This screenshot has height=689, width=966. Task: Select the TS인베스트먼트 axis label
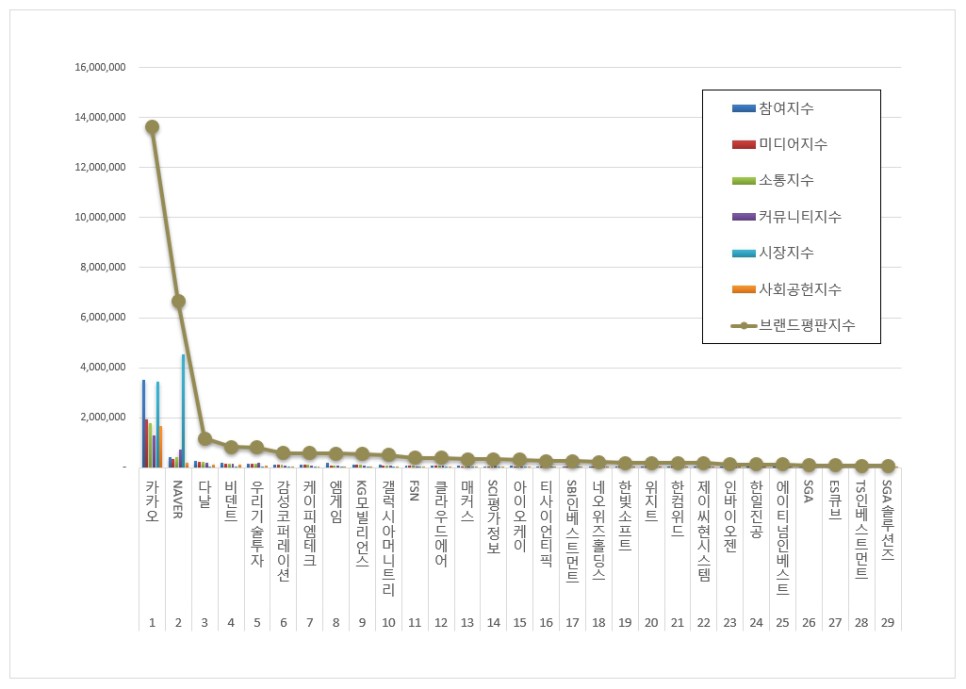point(861,530)
